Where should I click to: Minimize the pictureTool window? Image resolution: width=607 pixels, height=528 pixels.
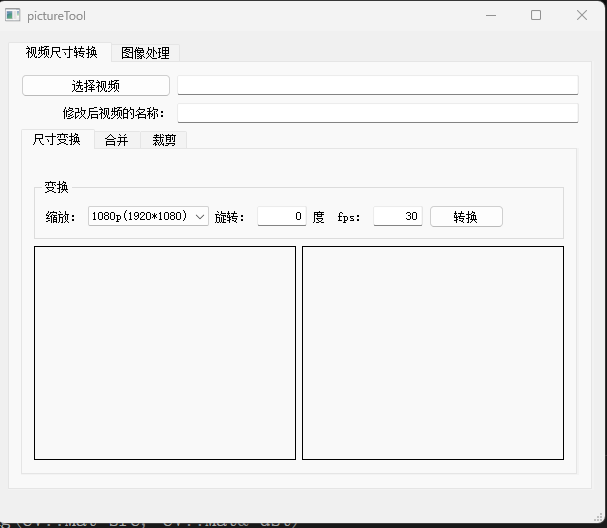491,15
